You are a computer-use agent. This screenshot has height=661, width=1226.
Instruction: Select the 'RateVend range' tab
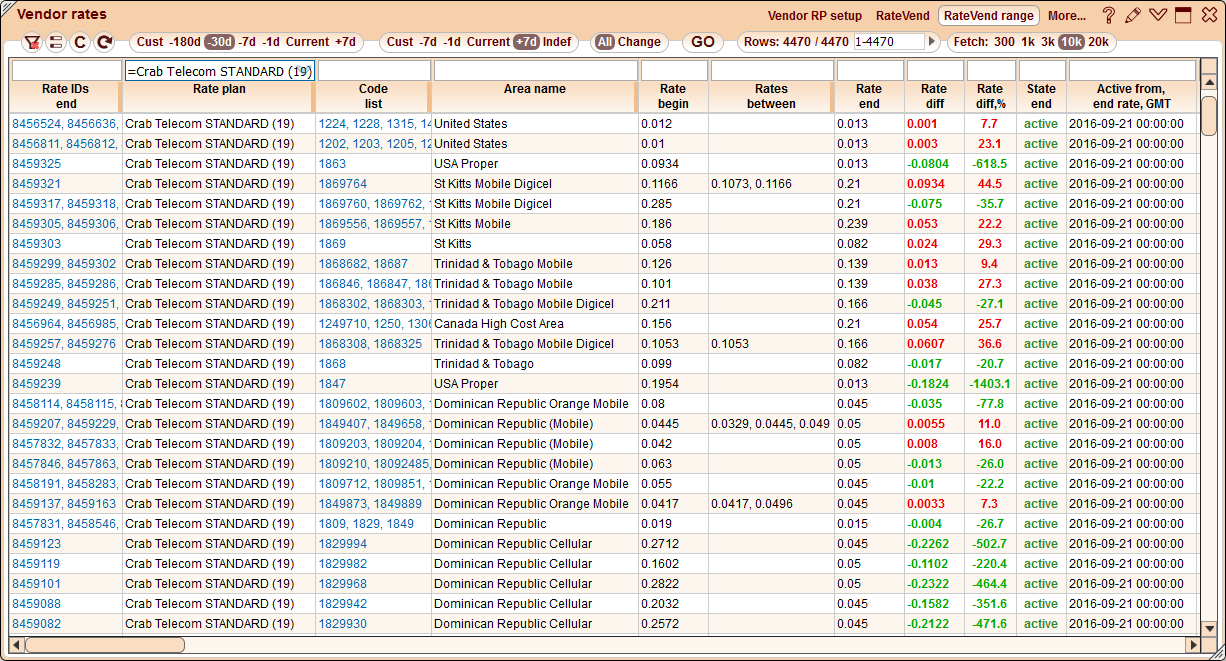(989, 16)
